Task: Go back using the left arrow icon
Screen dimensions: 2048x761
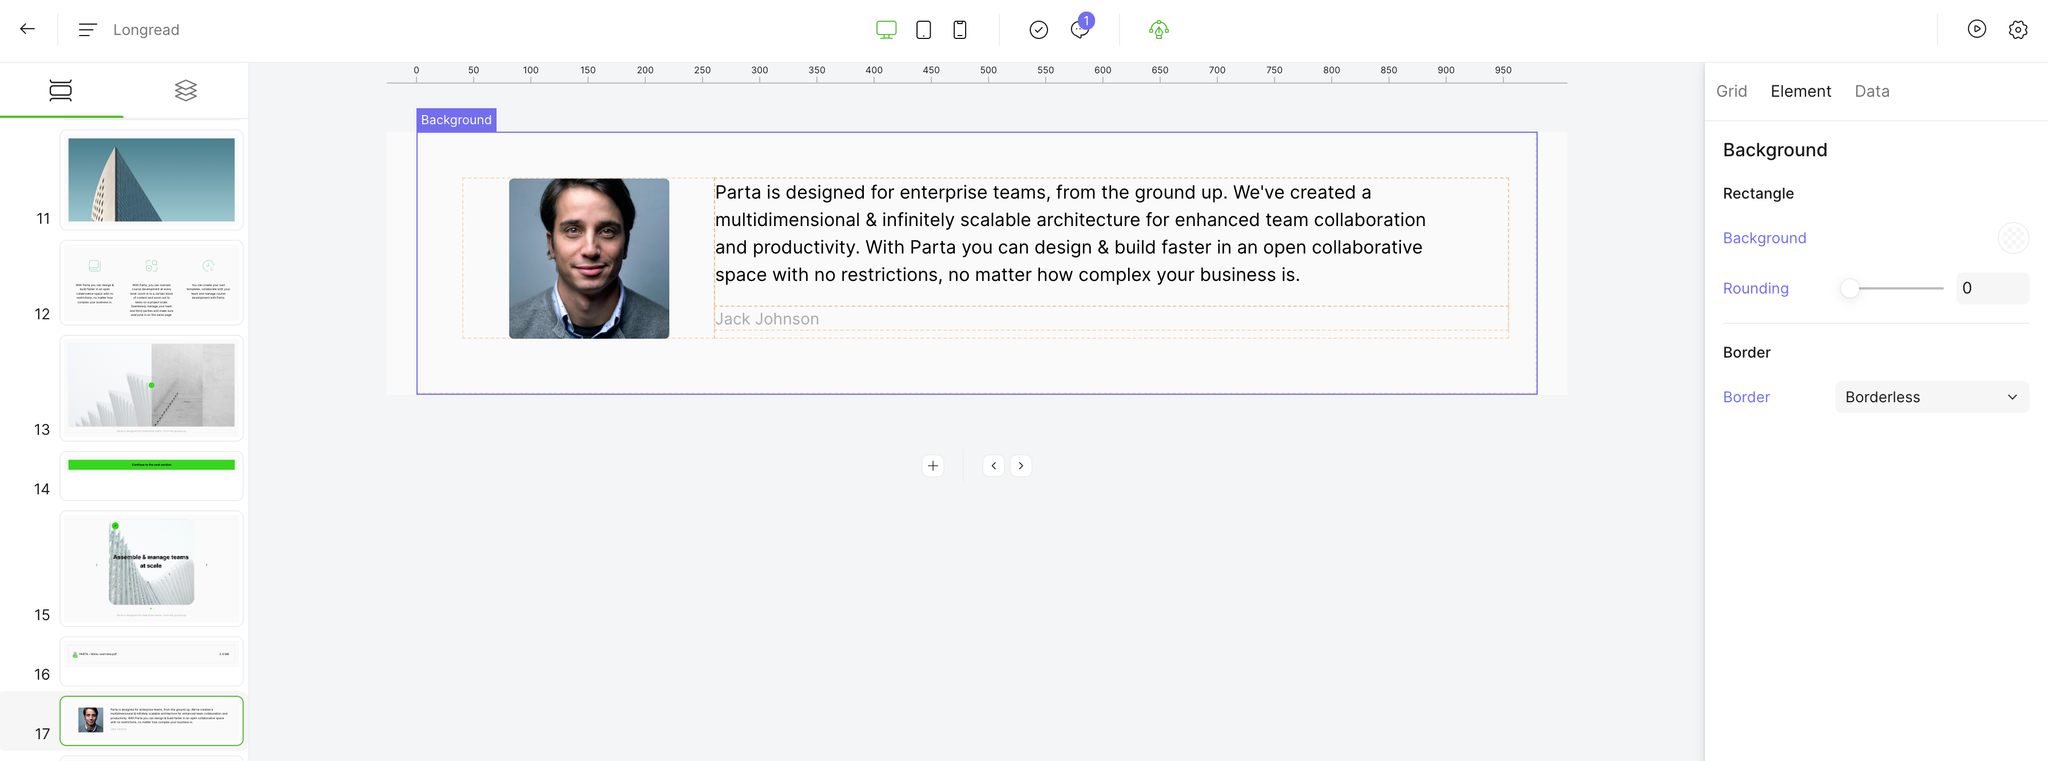Action: [27, 29]
